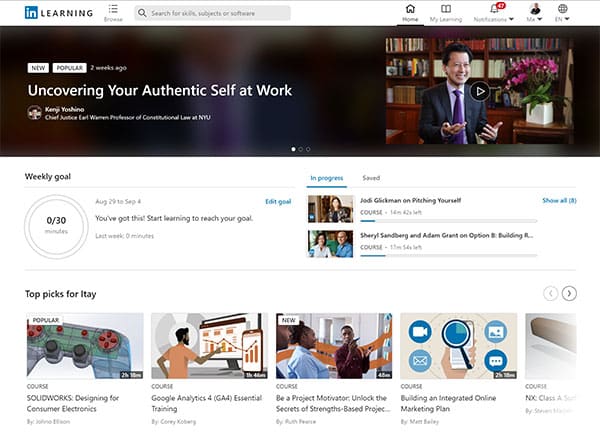
Task: Open Be a Project Motivator thumbnail
Action: coord(334,346)
